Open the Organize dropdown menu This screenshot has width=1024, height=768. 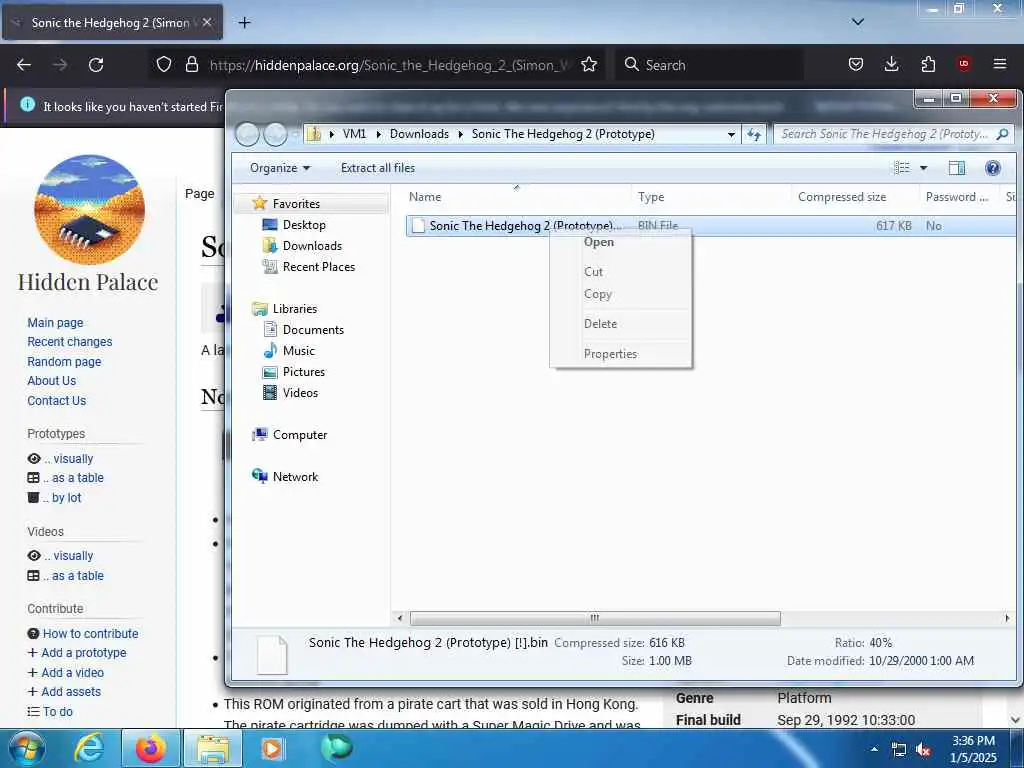tap(280, 168)
